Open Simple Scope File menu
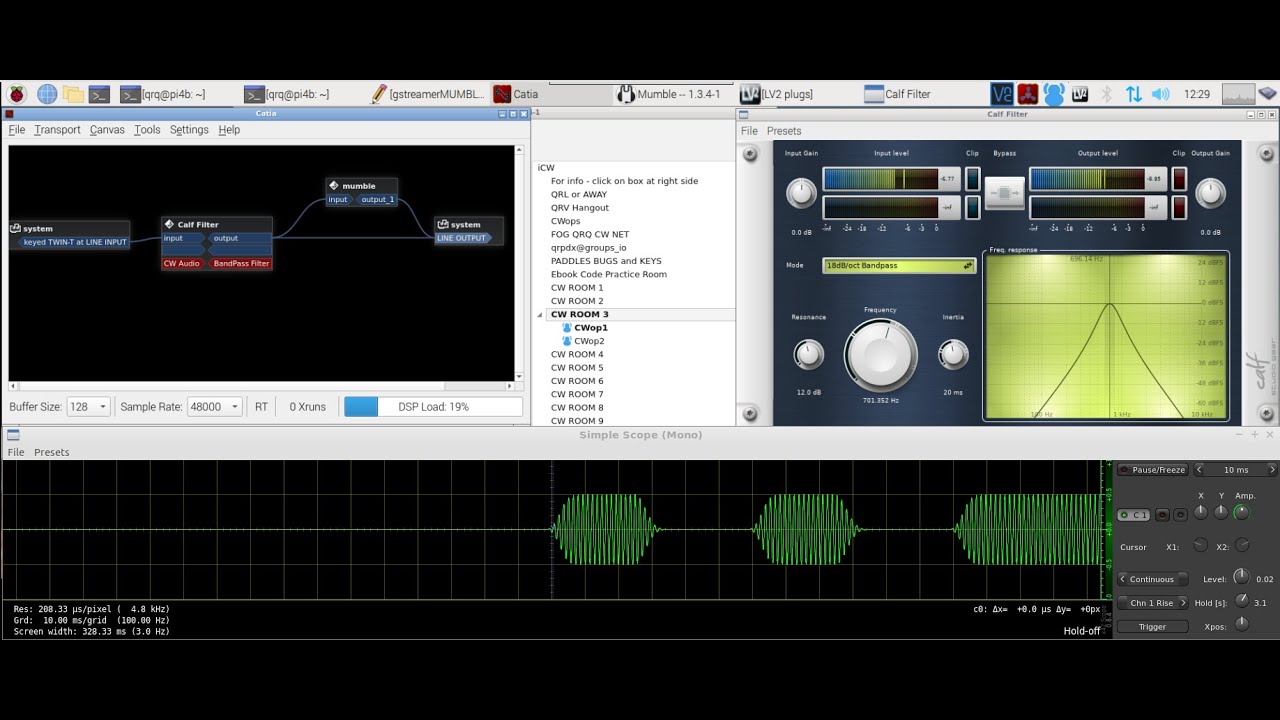 (16, 452)
